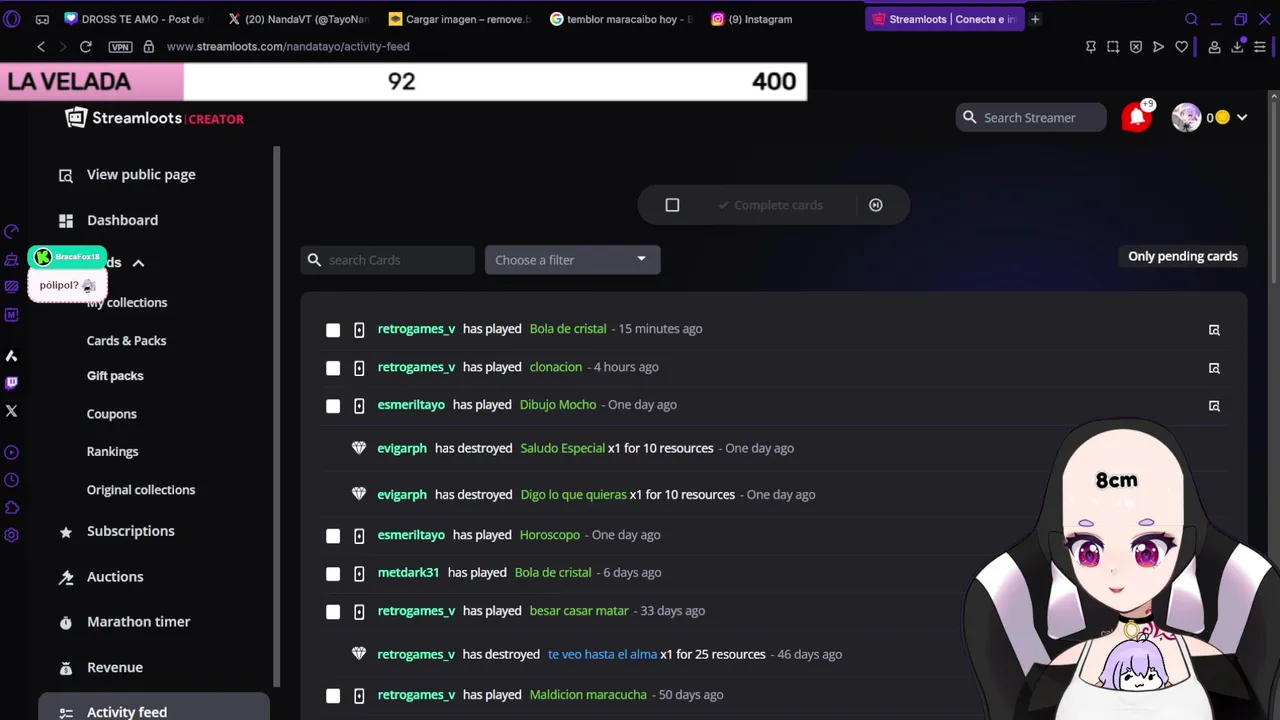This screenshot has height=720, width=1280.
Task: Collapse the Cards section chevron in sidebar
Action: tap(138, 263)
